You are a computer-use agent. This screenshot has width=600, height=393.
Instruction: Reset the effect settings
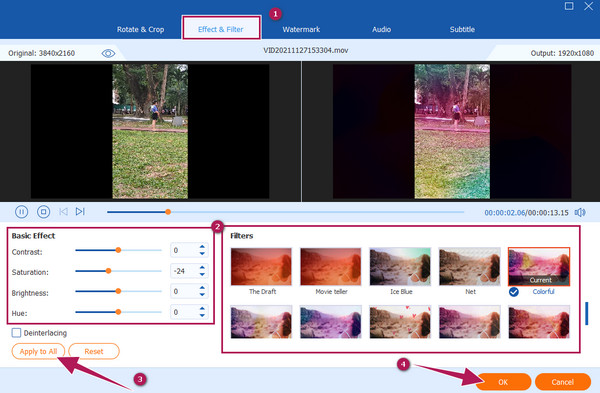point(94,351)
